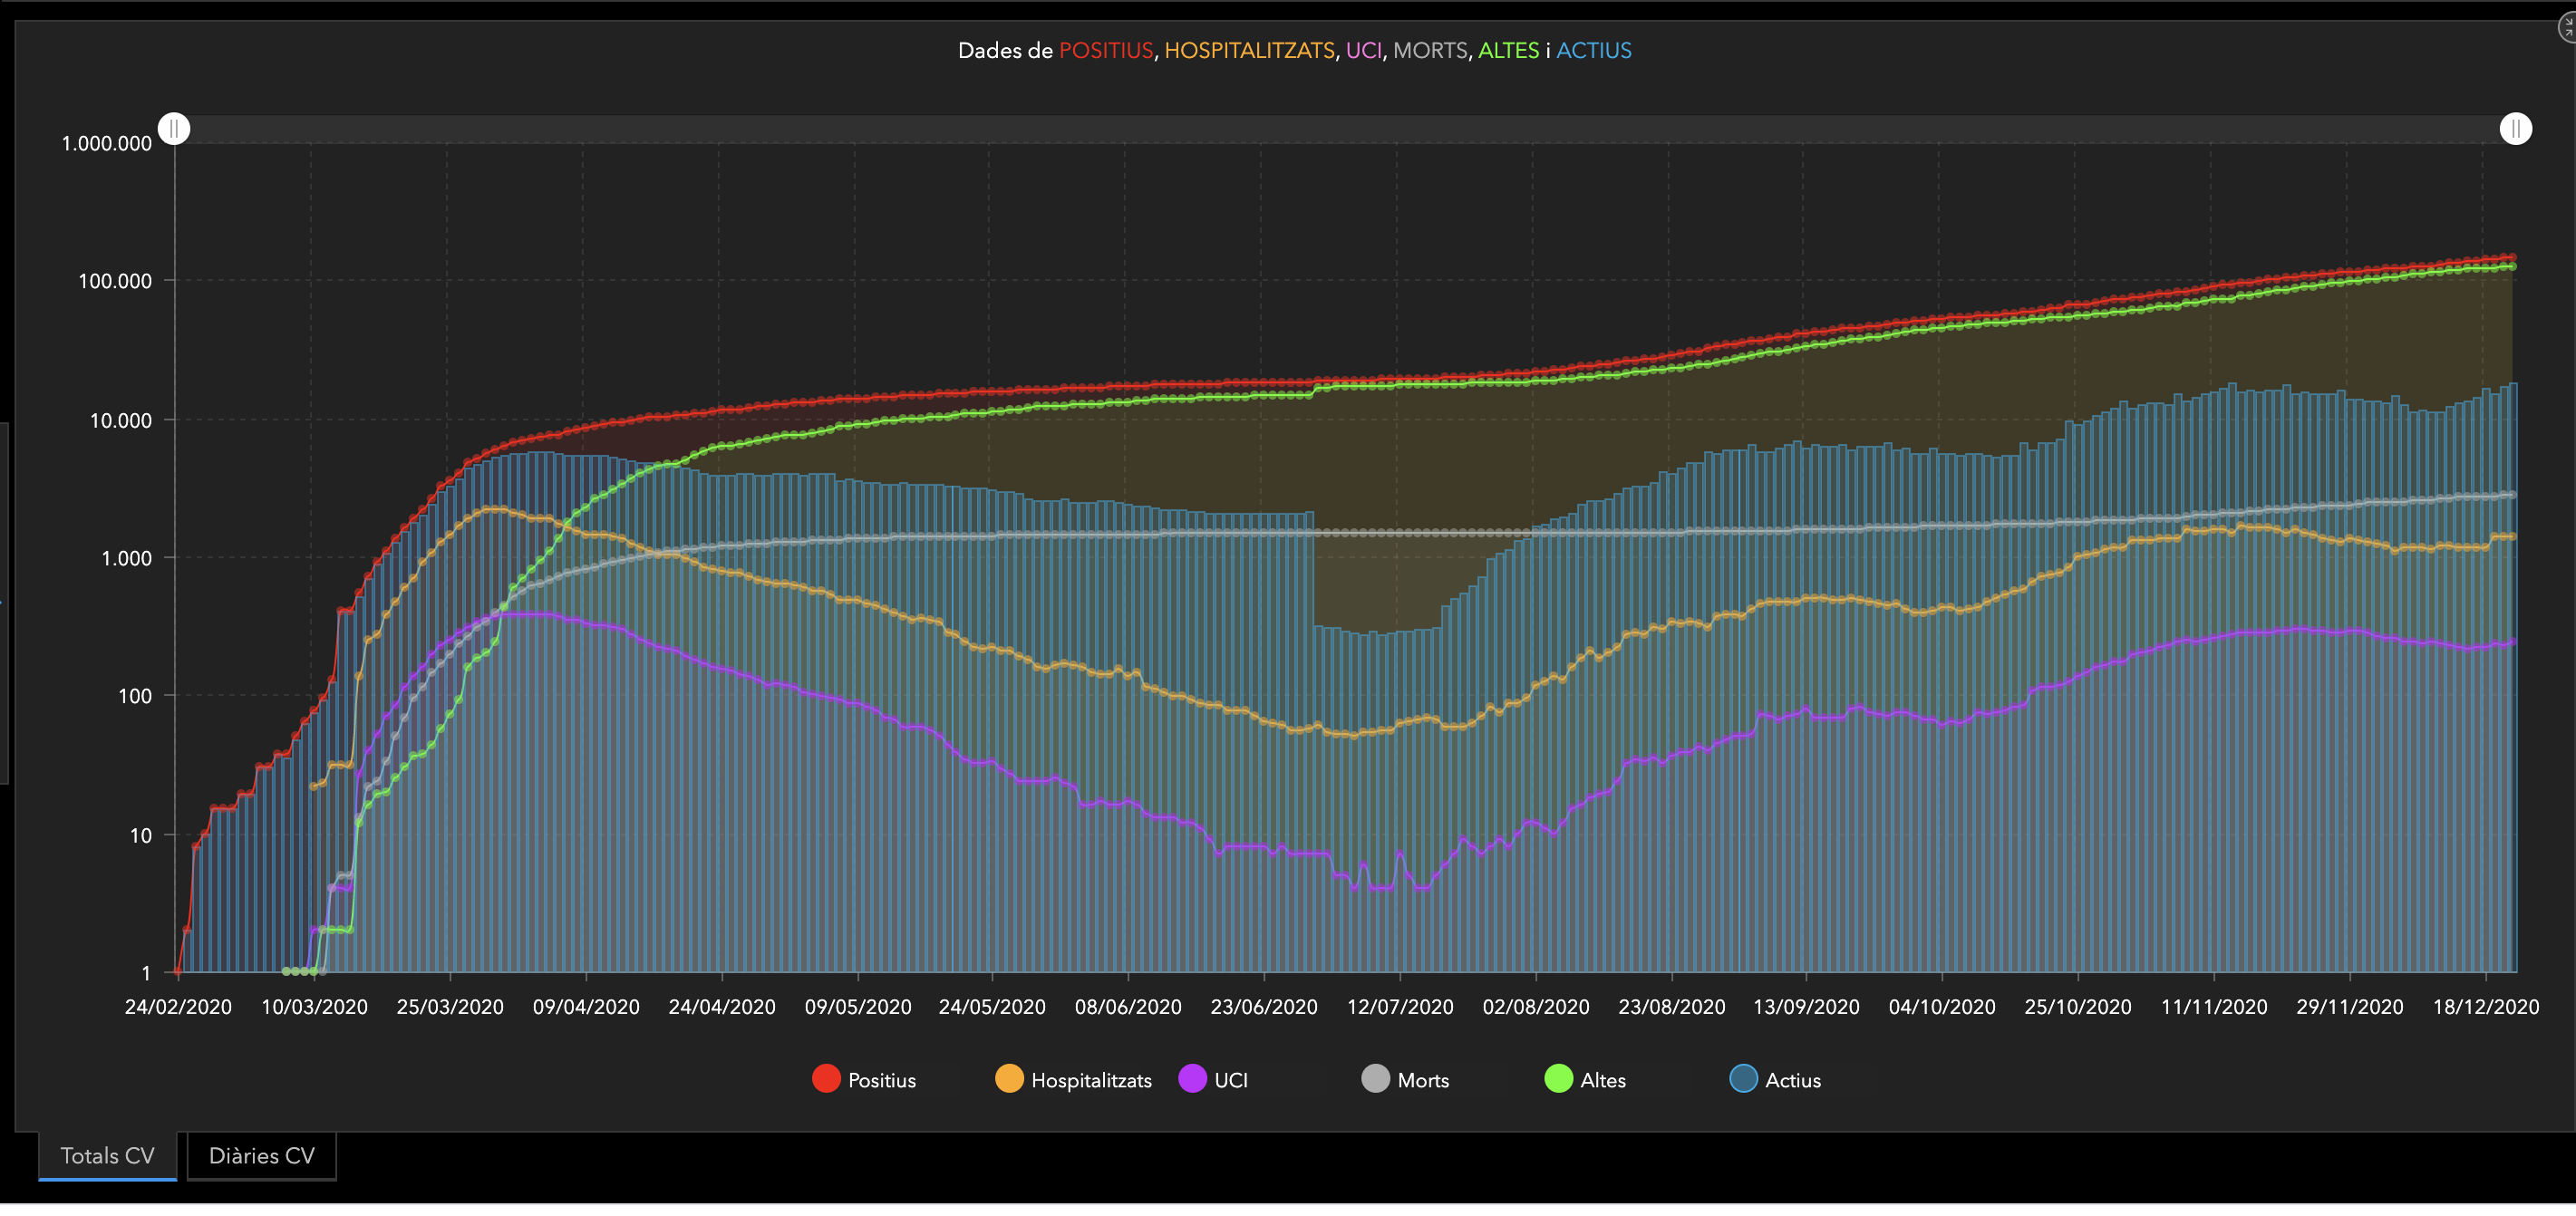Click the right range slider handle
The width and height of the screenshot is (2576, 1216).
pos(2515,129)
